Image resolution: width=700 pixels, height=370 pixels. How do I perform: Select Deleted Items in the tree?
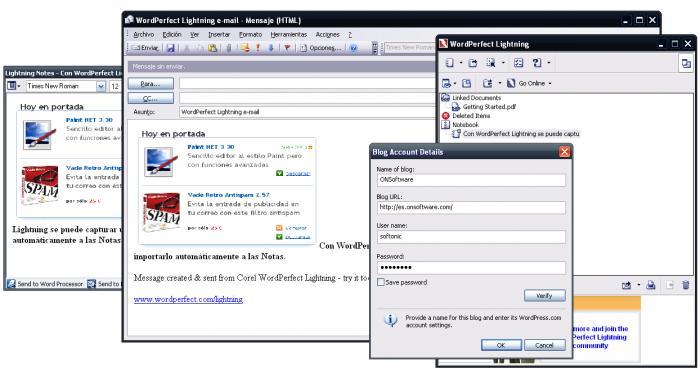coord(471,116)
